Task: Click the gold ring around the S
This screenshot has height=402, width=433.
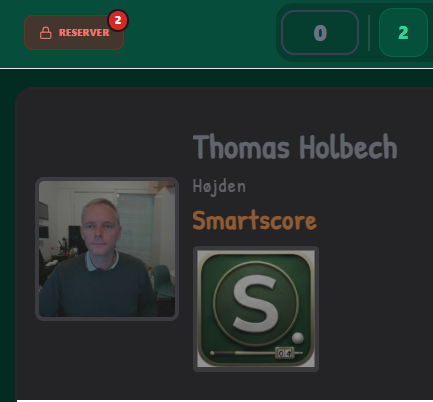Action: click(256, 262)
